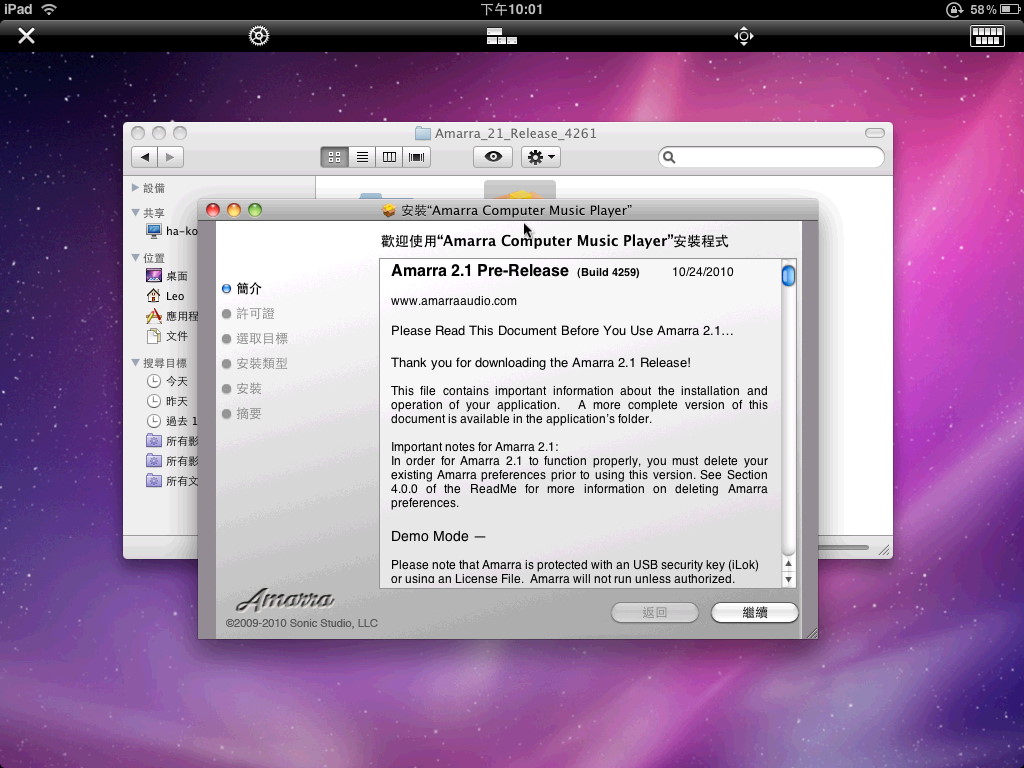
Task: Switch Finder to icon view
Action: 334,157
